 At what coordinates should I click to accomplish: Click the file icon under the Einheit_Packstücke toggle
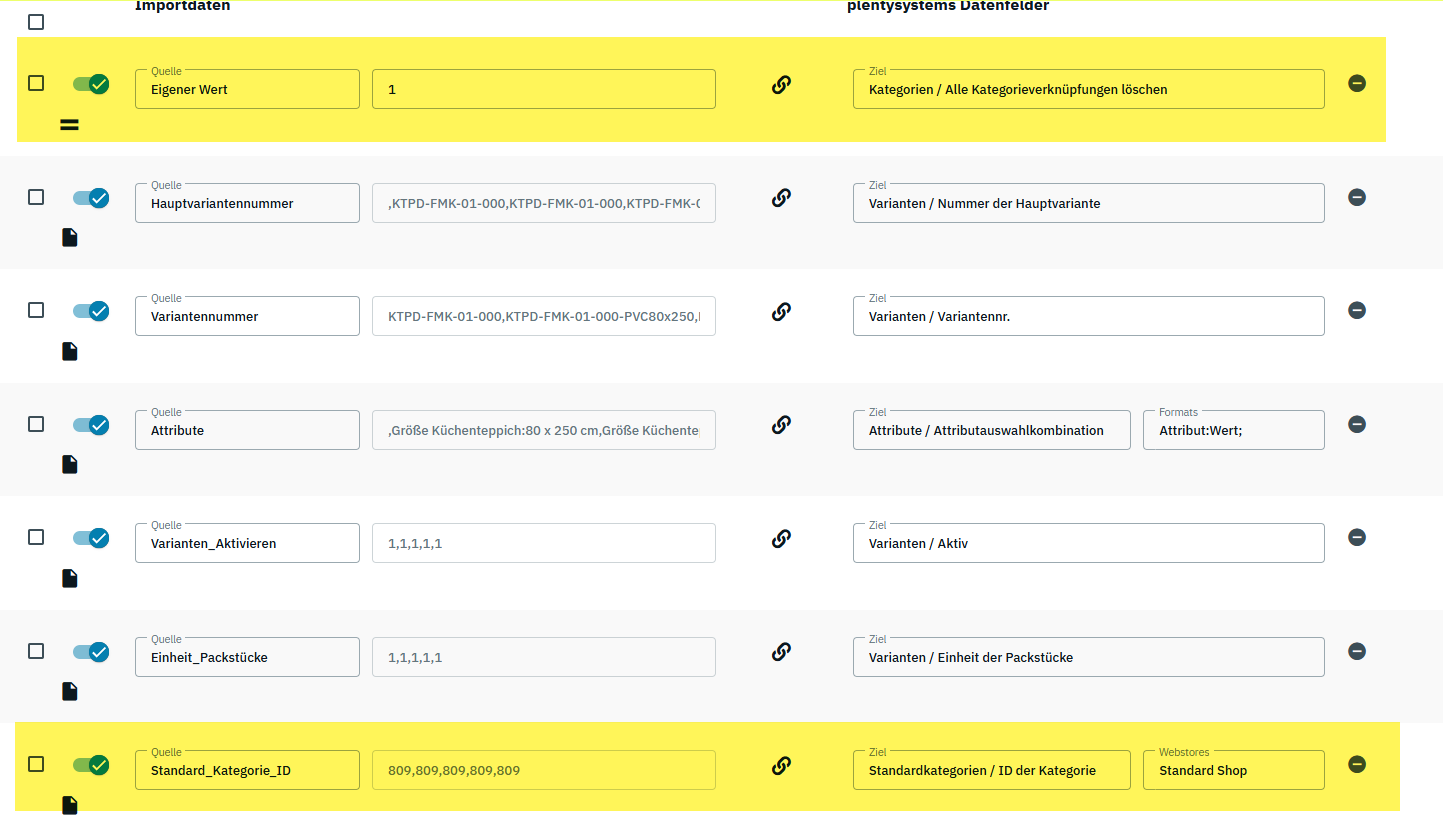[x=69, y=691]
